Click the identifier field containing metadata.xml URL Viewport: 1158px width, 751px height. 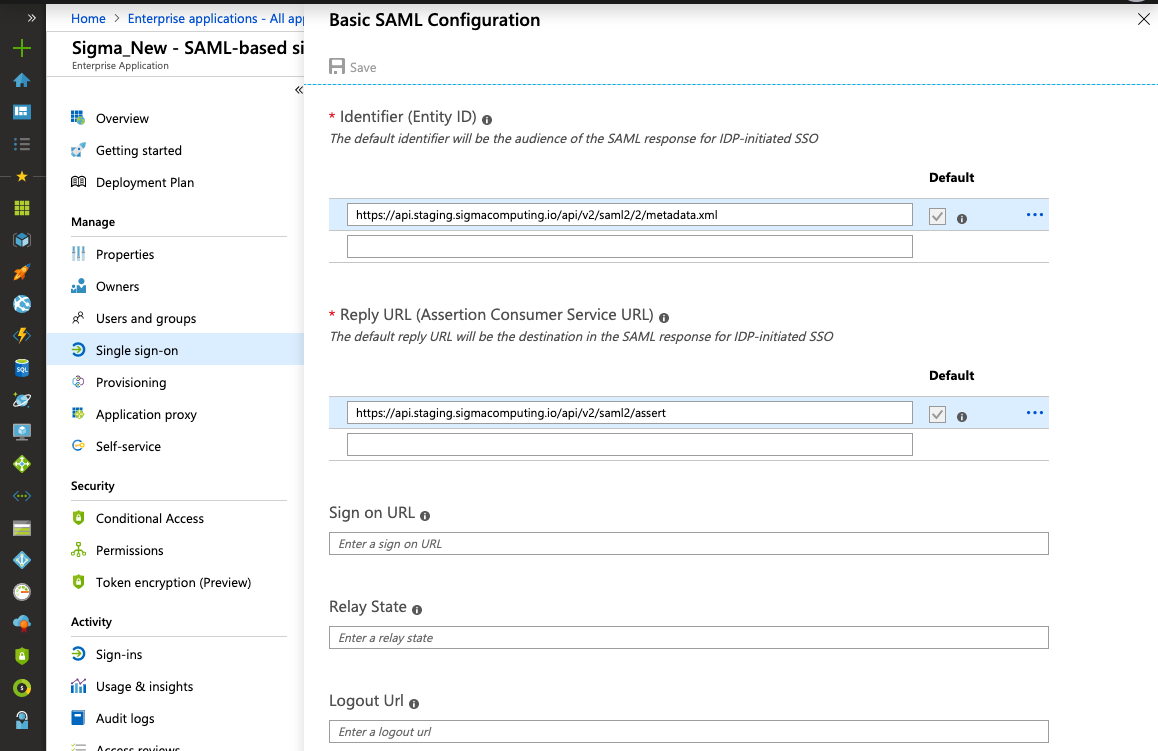click(630, 215)
